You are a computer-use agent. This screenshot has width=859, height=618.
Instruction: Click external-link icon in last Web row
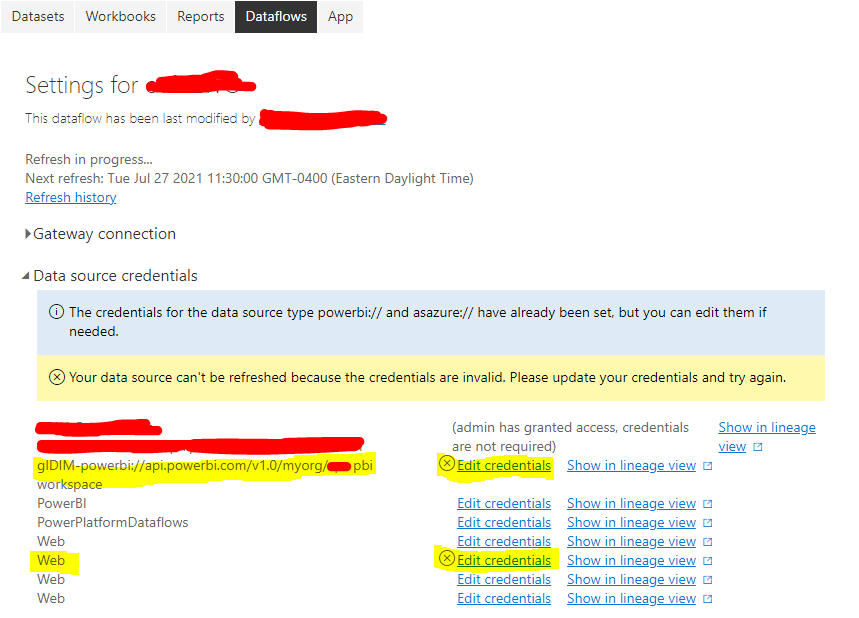708,599
